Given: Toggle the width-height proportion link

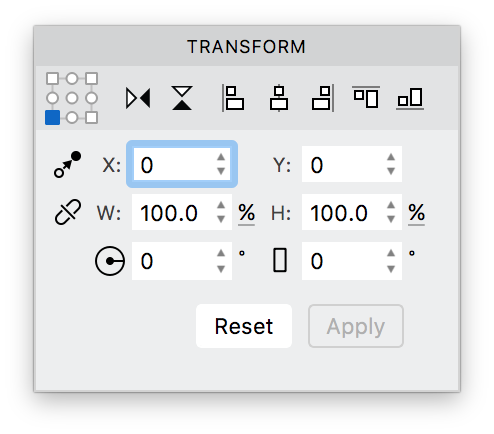Looking at the screenshot, I should click(68, 212).
